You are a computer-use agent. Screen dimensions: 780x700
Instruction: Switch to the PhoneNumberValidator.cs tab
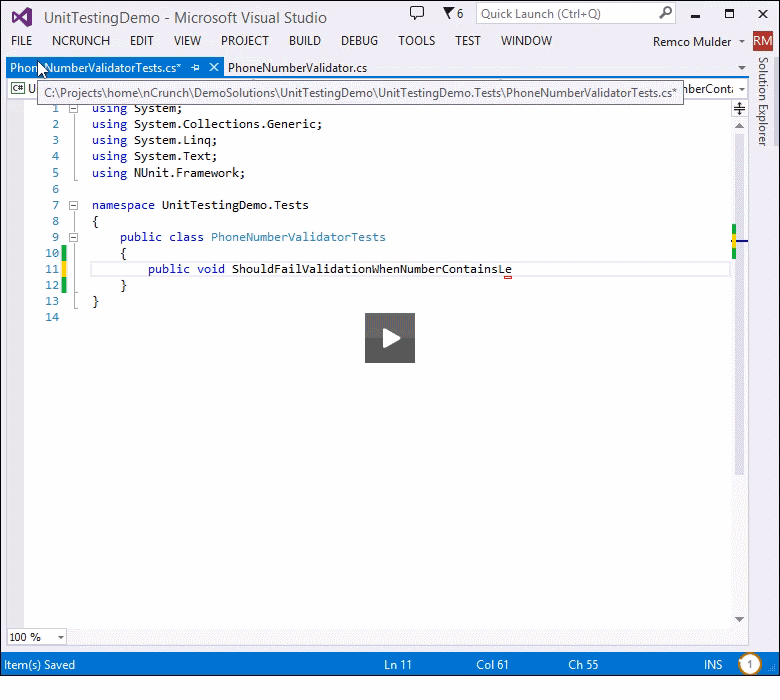point(297,67)
